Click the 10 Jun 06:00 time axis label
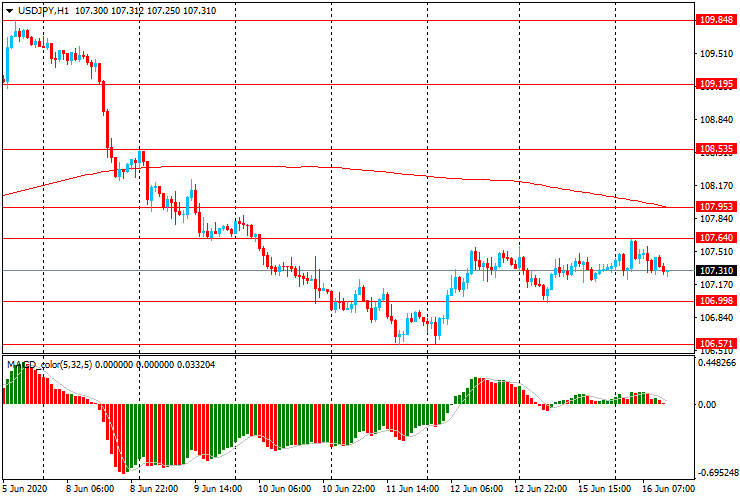Image resolution: width=740 pixels, height=500 pixels. click(x=285, y=489)
